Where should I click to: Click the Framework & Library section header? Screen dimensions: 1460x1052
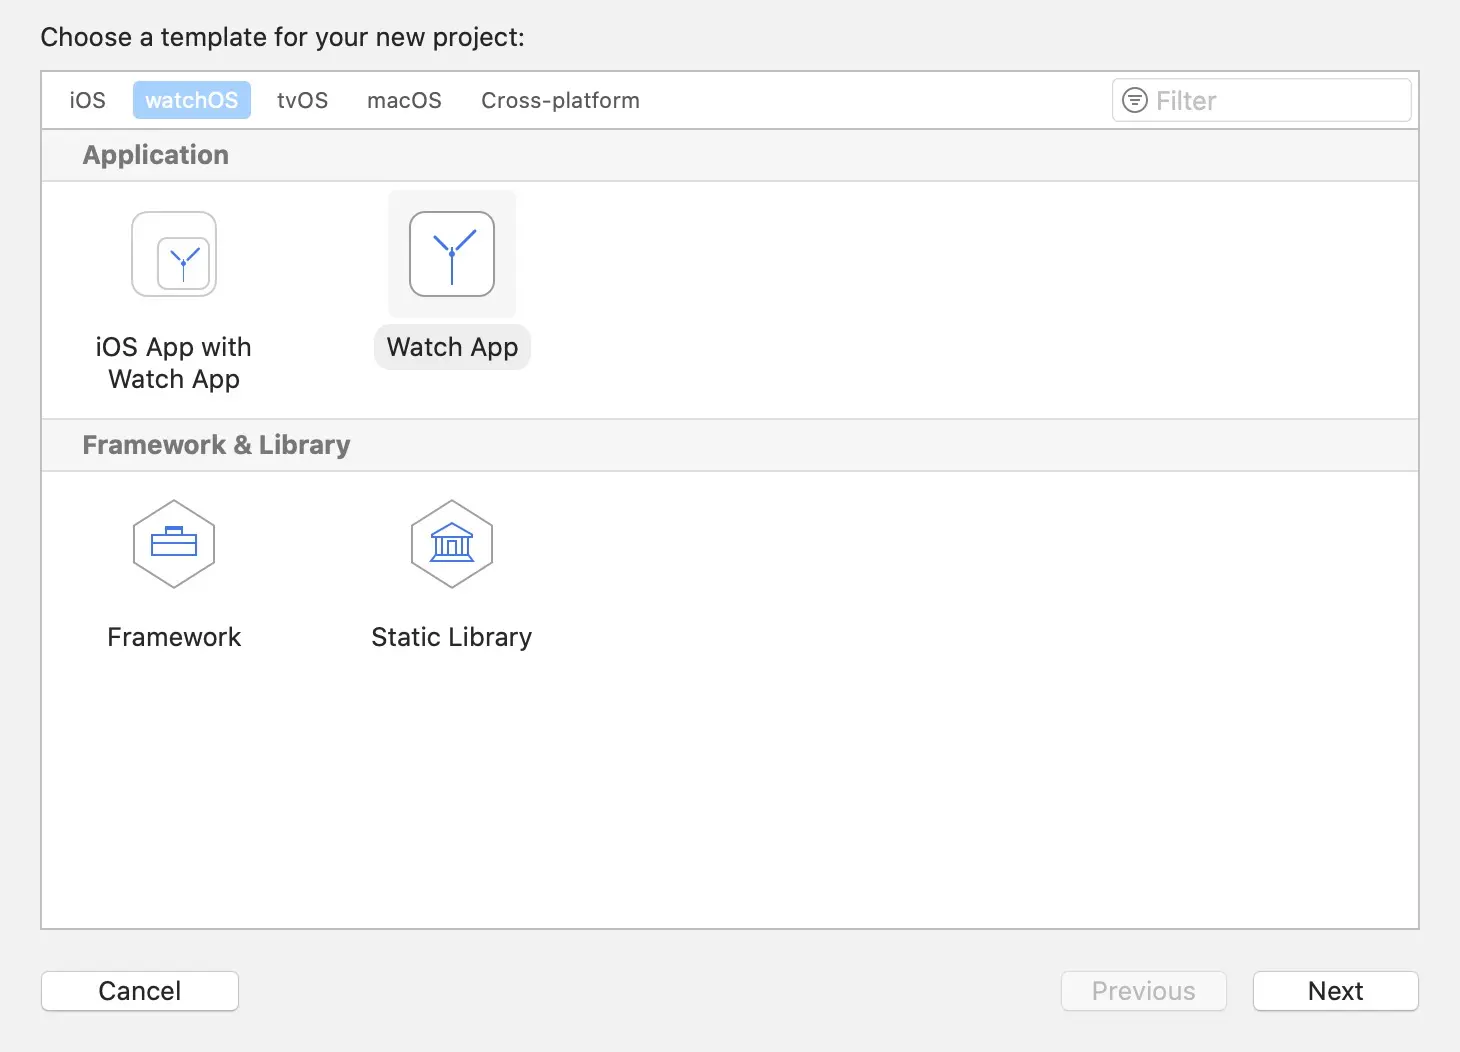[x=730, y=445]
